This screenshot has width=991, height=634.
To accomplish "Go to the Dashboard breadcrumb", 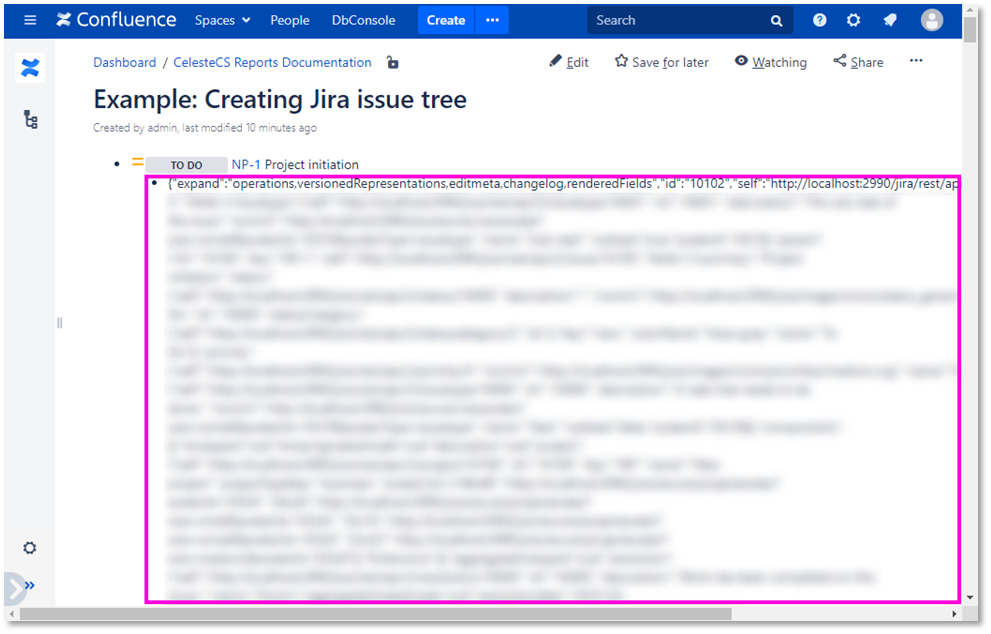I will click(x=125, y=63).
